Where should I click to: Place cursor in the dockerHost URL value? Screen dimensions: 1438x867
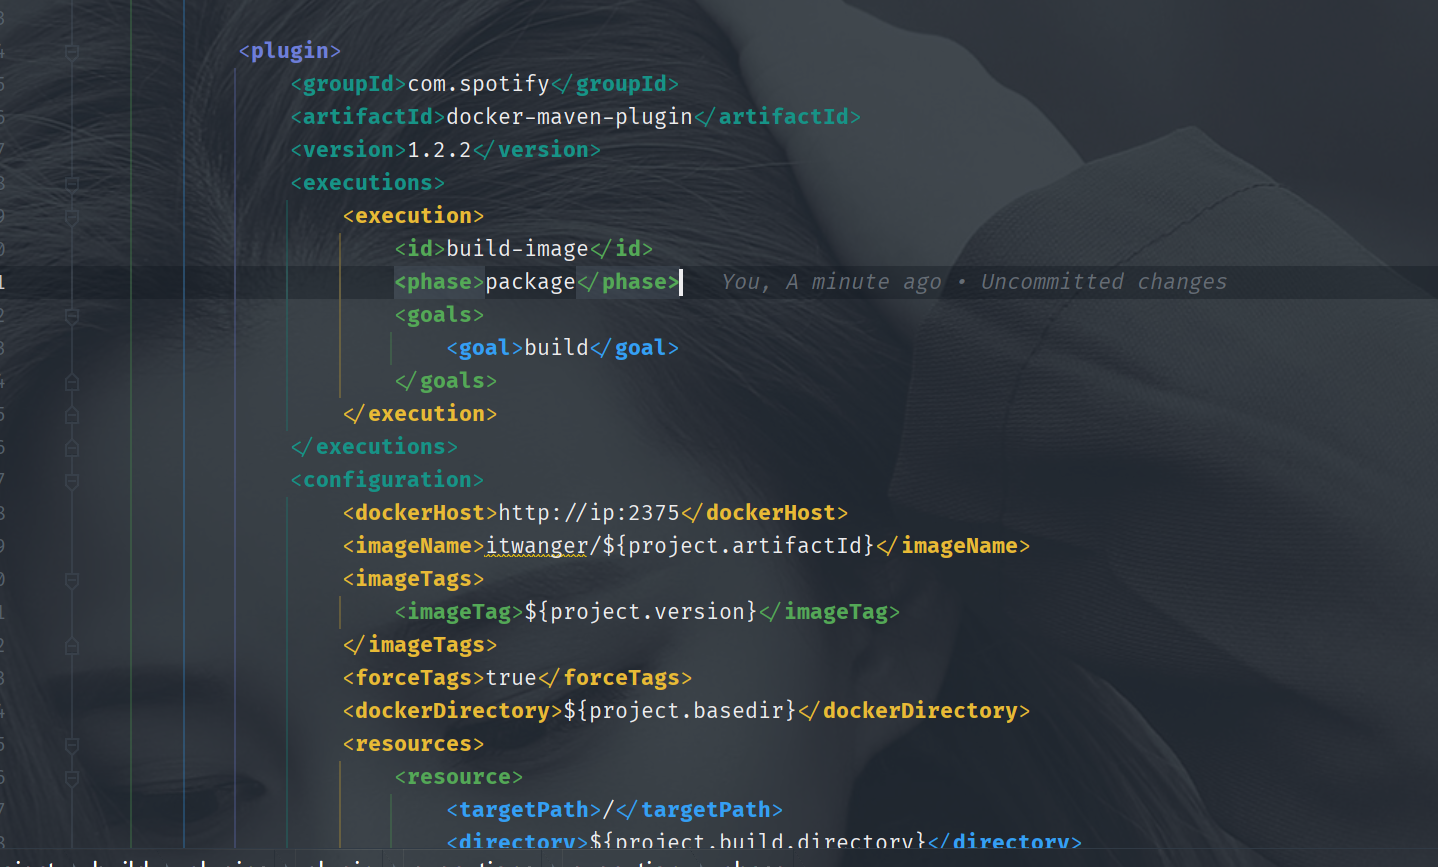tap(589, 513)
